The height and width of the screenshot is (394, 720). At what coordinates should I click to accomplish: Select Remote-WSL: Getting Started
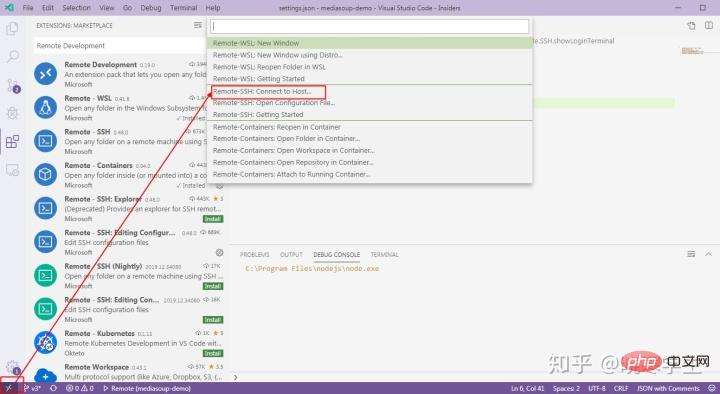(370, 79)
